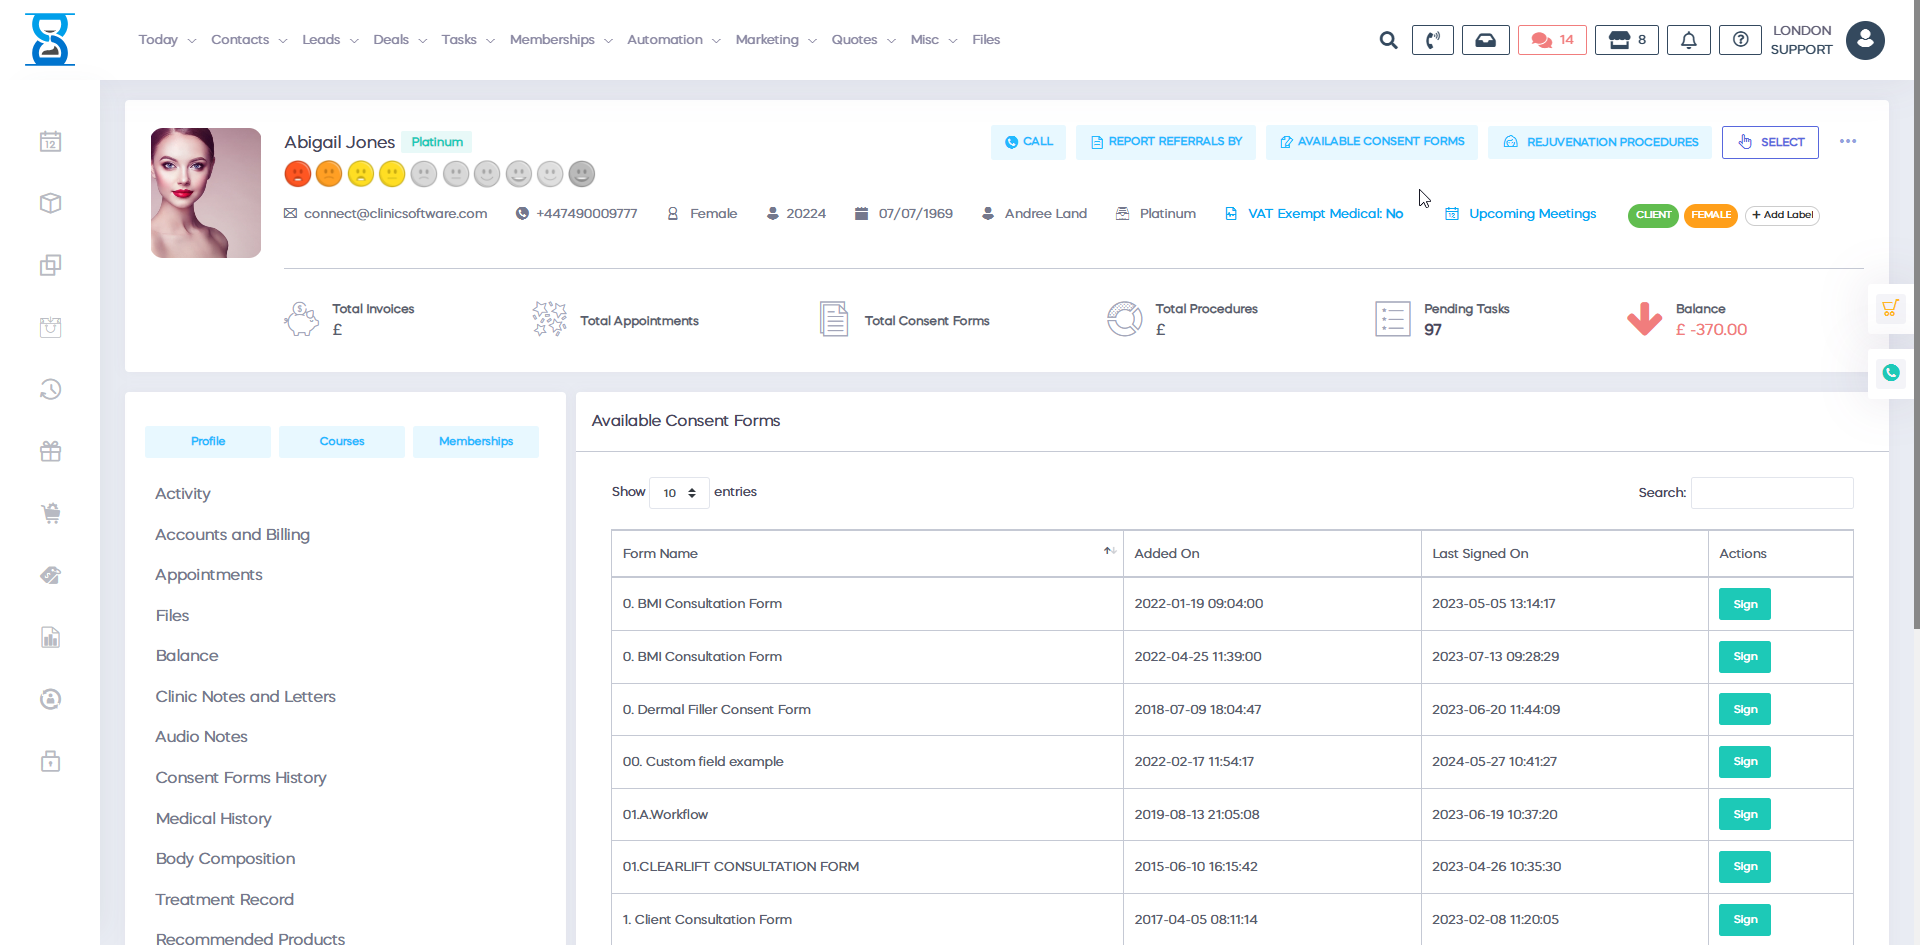This screenshot has height=945, width=1920.
Task: Open Consent Forms History in side menu
Action: tap(241, 778)
